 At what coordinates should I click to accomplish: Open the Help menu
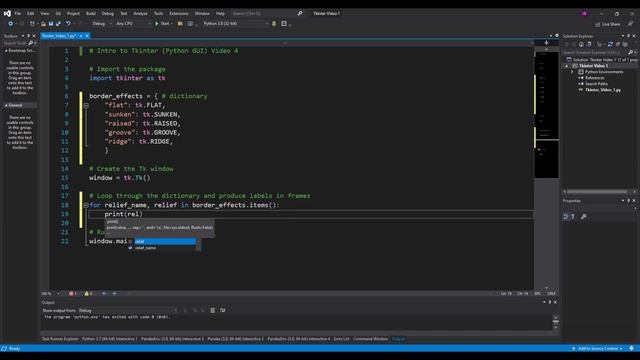[x=220, y=13]
